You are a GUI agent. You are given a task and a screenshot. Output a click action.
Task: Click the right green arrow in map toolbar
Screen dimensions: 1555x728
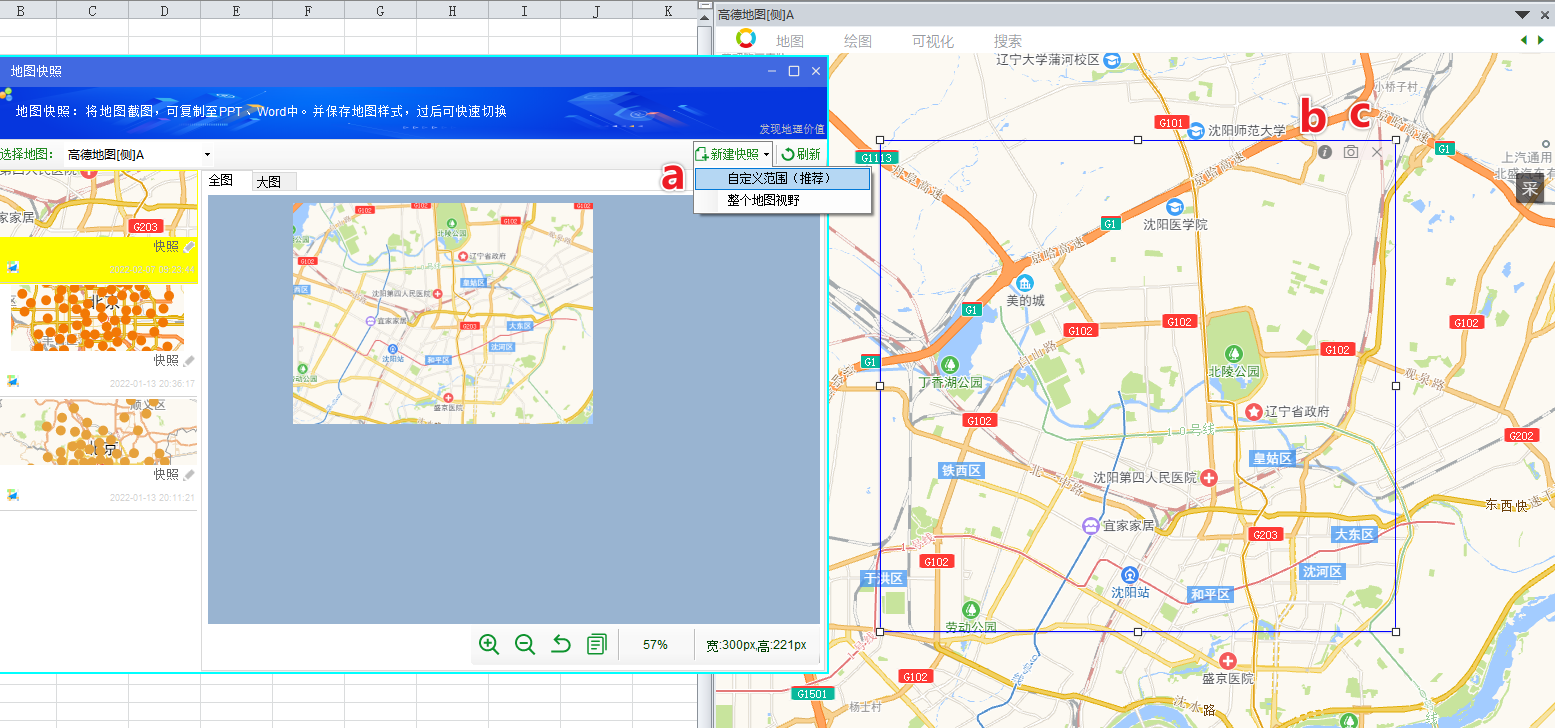[1539, 40]
